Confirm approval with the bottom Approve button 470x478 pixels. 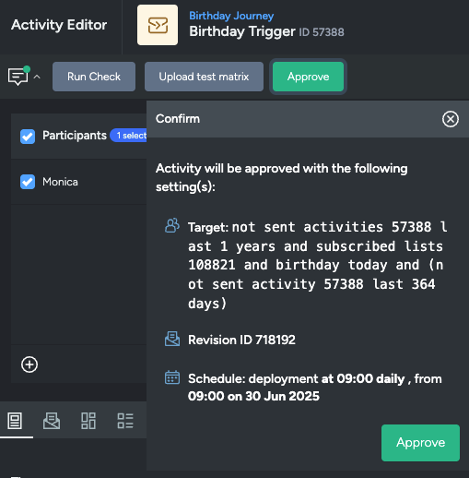pos(421,443)
